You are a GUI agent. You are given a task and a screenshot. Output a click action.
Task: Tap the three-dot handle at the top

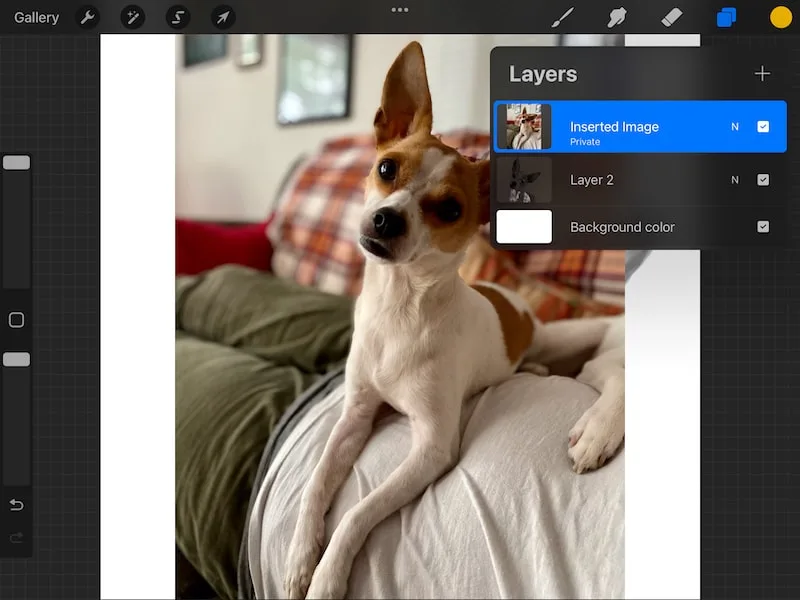pyautogui.click(x=399, y=10)
